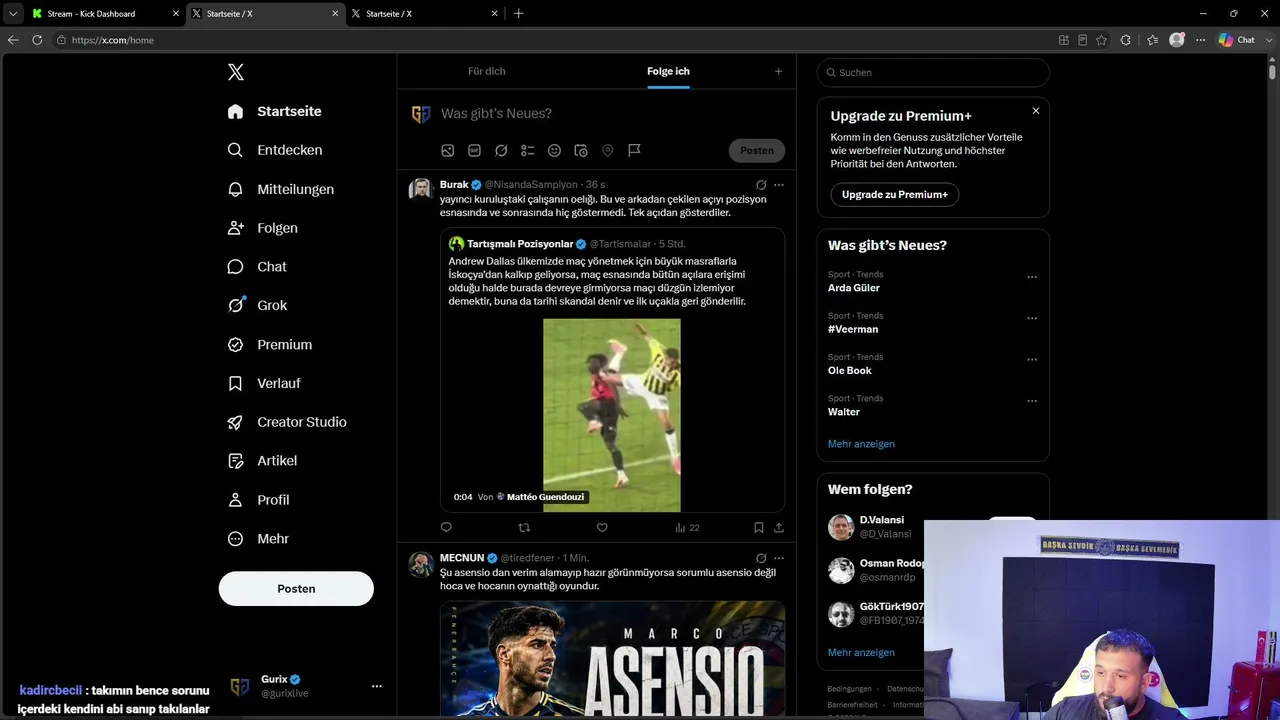Bookmark Burak's post
The image size is (1280, 720).
[759, 527]
